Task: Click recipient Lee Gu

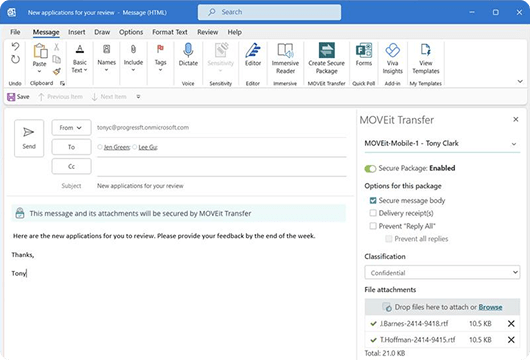Action: 148,147
